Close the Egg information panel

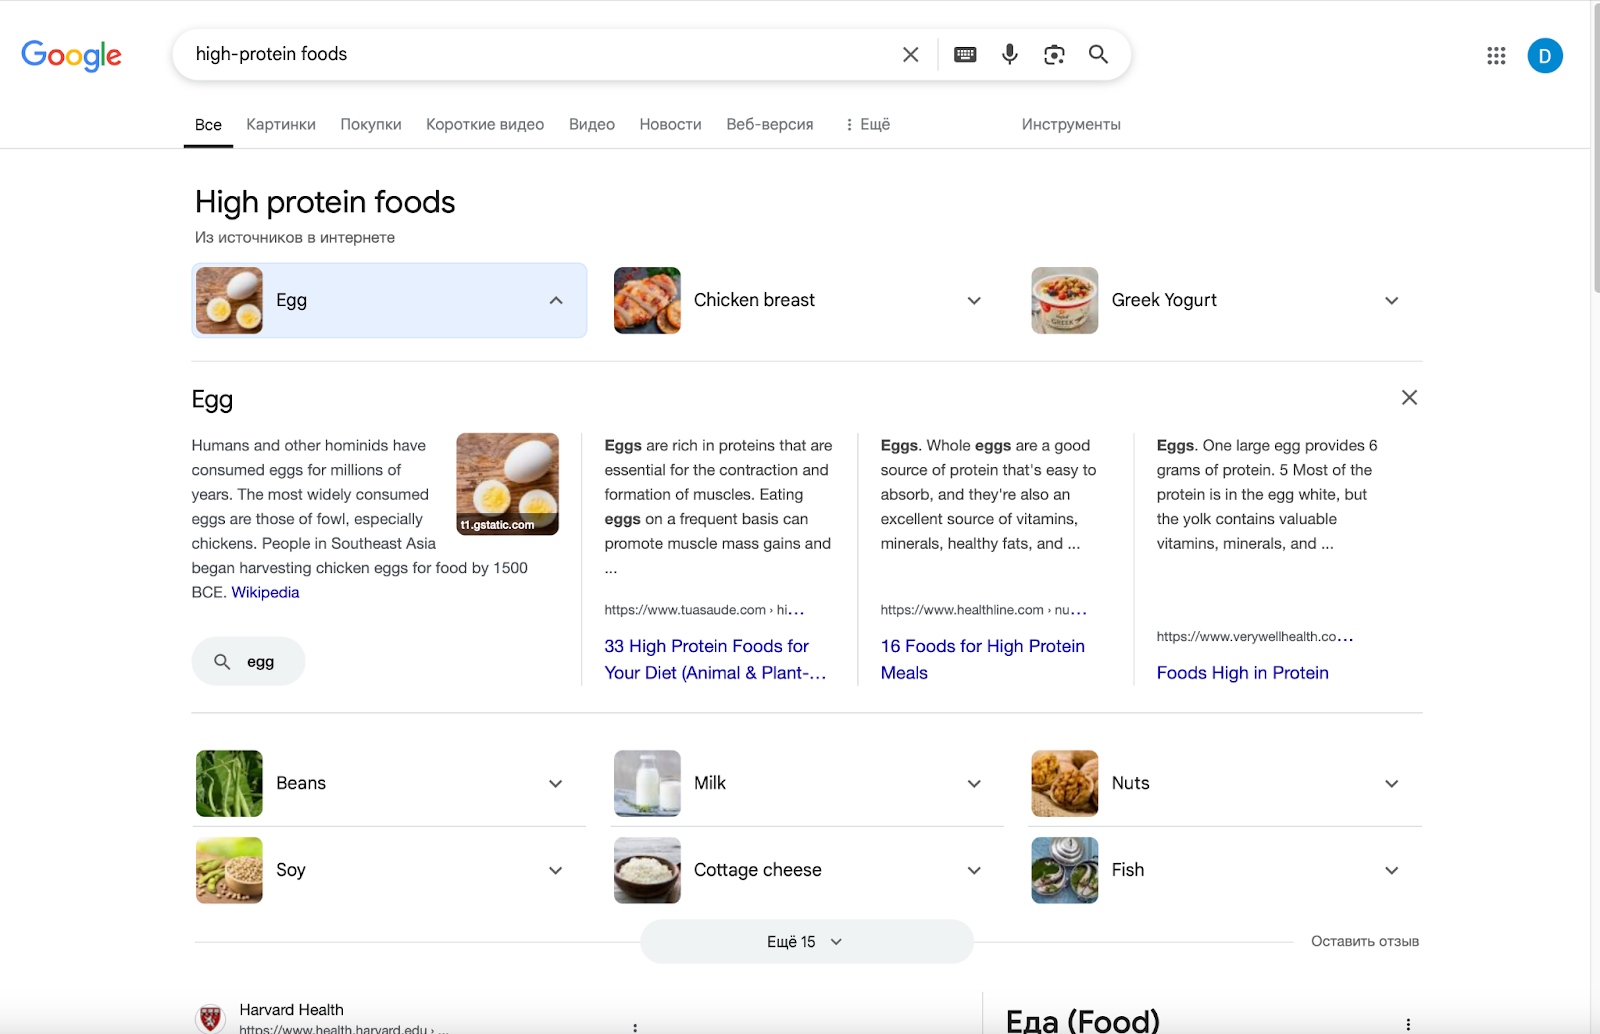(x=1409, y=397)
